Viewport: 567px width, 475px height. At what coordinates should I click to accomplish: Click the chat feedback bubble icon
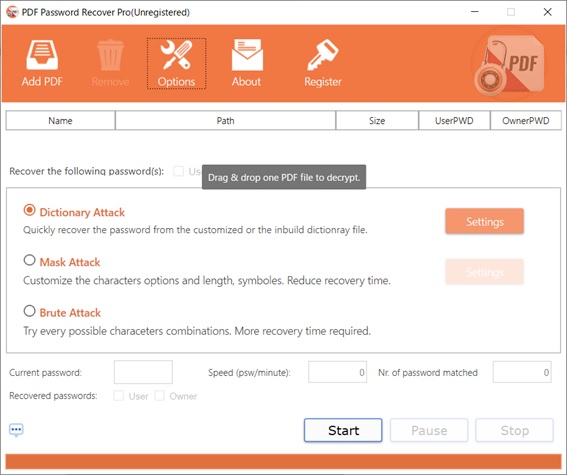coord(16,430)
